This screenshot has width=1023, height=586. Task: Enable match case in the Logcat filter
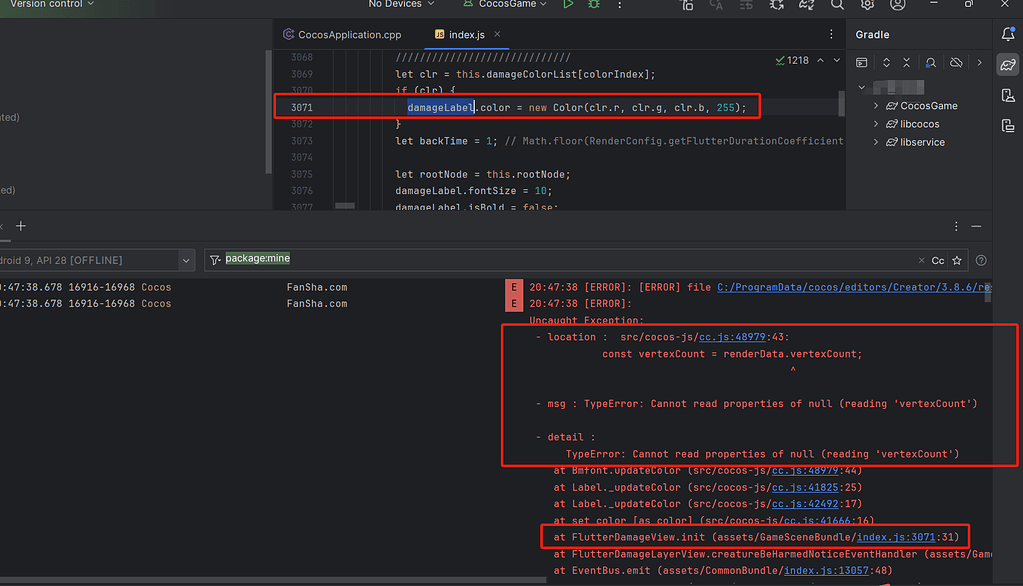click(936, 260)
